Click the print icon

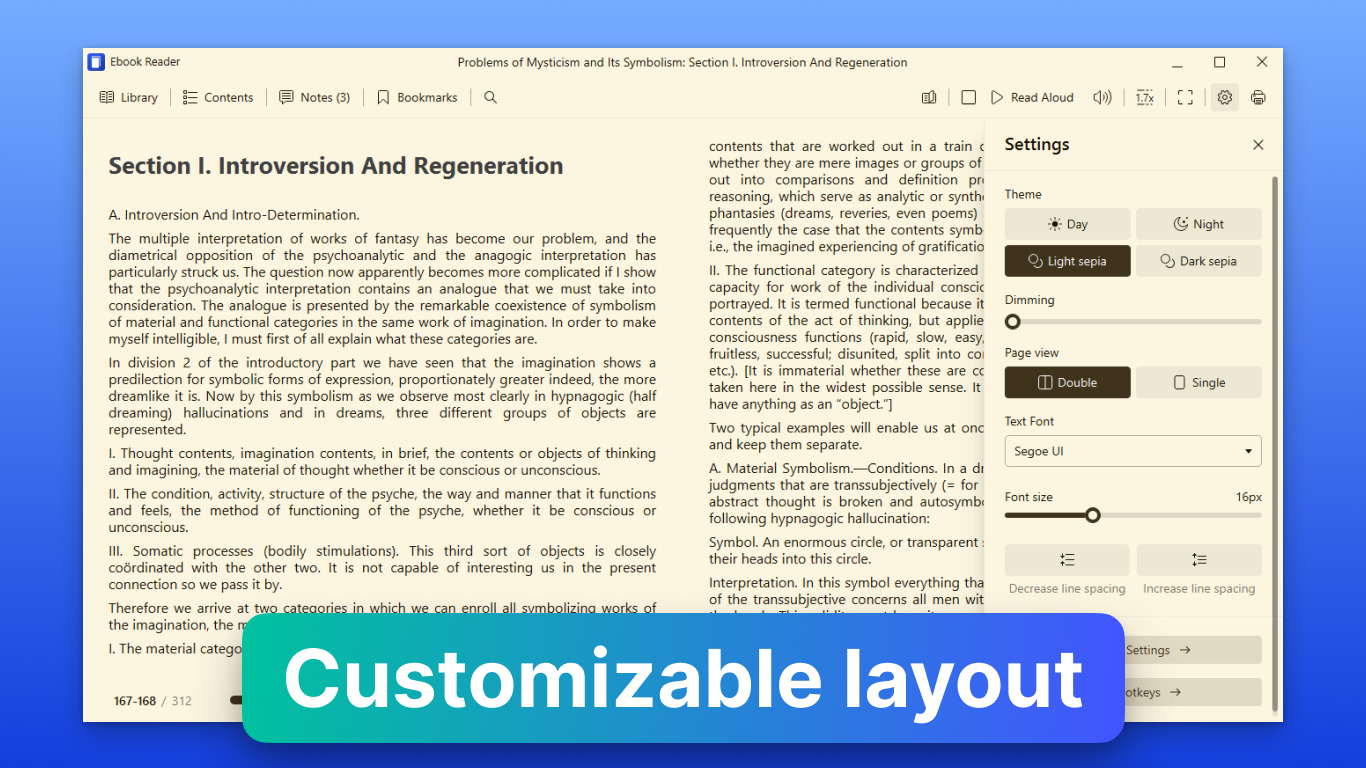[x=1258, y=97]
